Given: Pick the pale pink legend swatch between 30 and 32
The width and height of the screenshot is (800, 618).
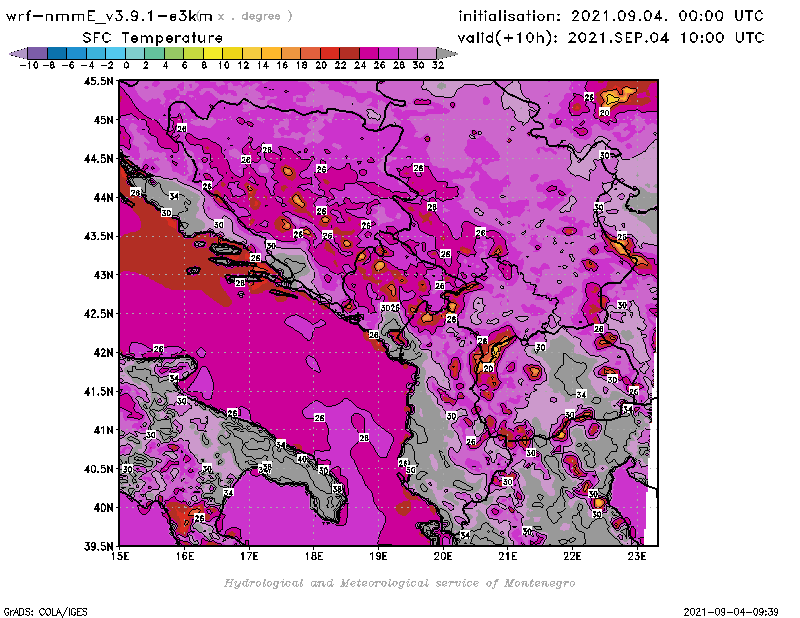Looking at the screenshot, I should point(427,53).
